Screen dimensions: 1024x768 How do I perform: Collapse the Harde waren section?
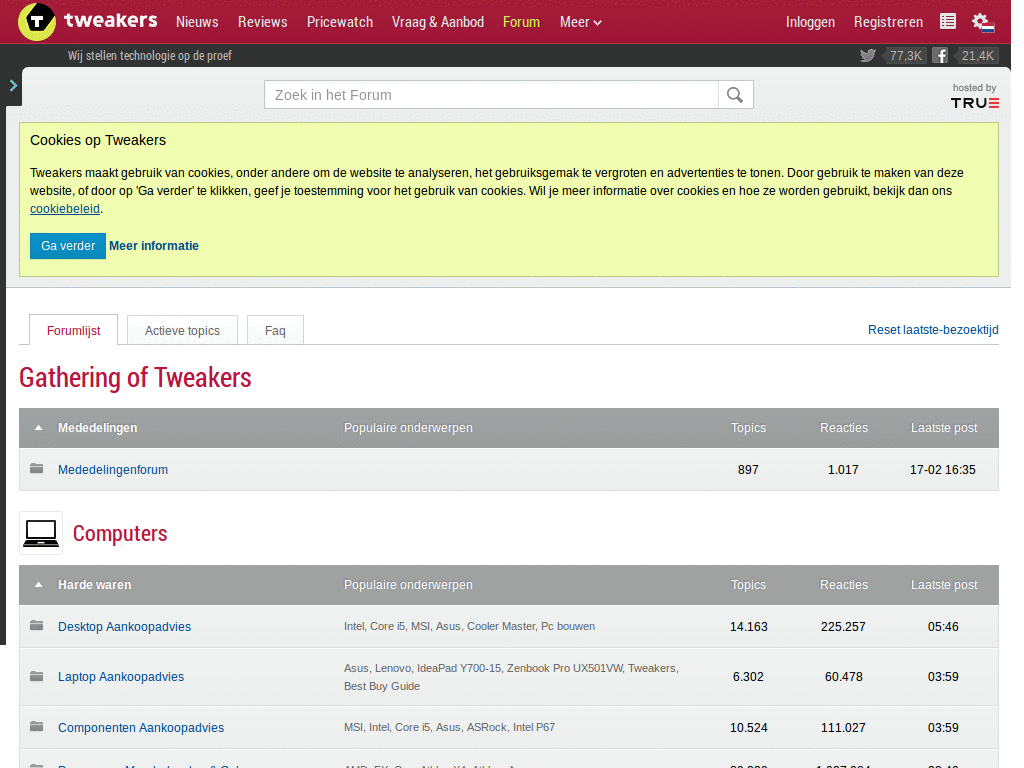click(39, 585)
